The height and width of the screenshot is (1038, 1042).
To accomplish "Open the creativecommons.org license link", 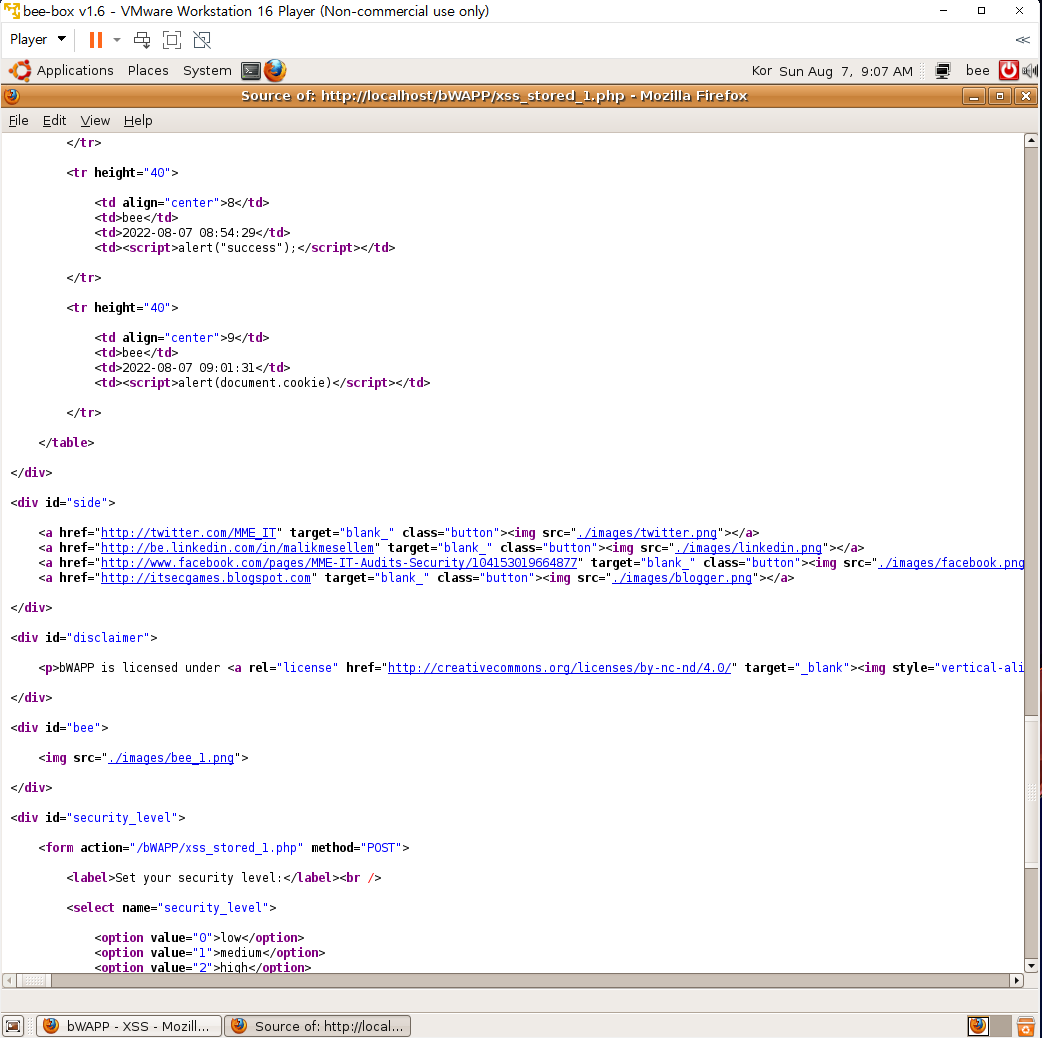I will 560,668.
